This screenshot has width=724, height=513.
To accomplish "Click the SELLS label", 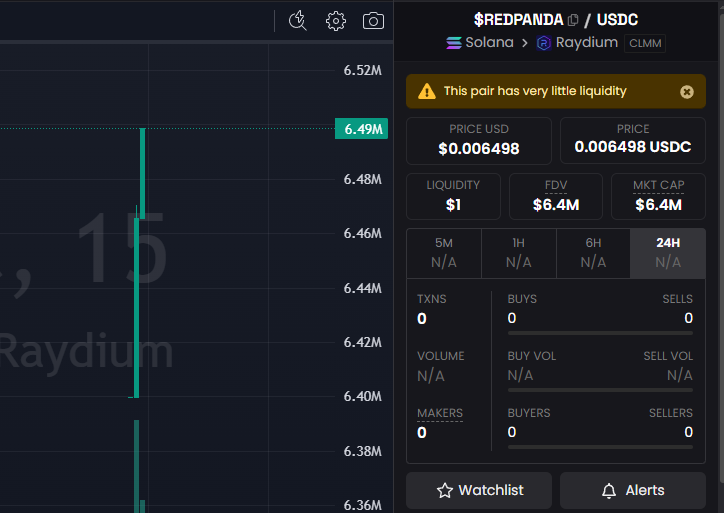I will pos(677,299).
